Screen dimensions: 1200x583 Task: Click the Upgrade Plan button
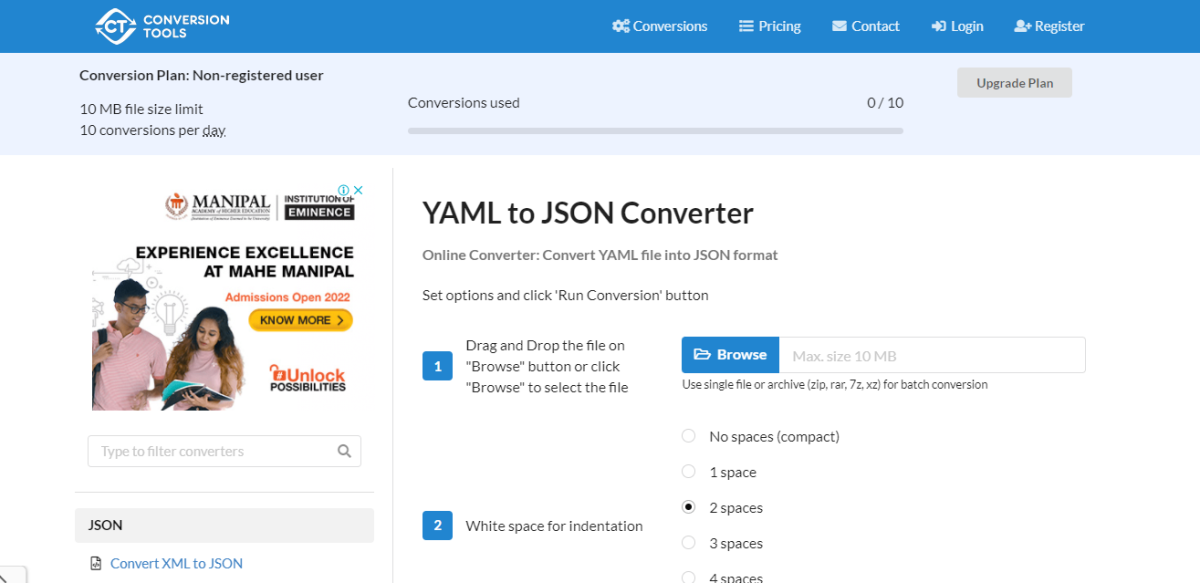[1014, 83]
